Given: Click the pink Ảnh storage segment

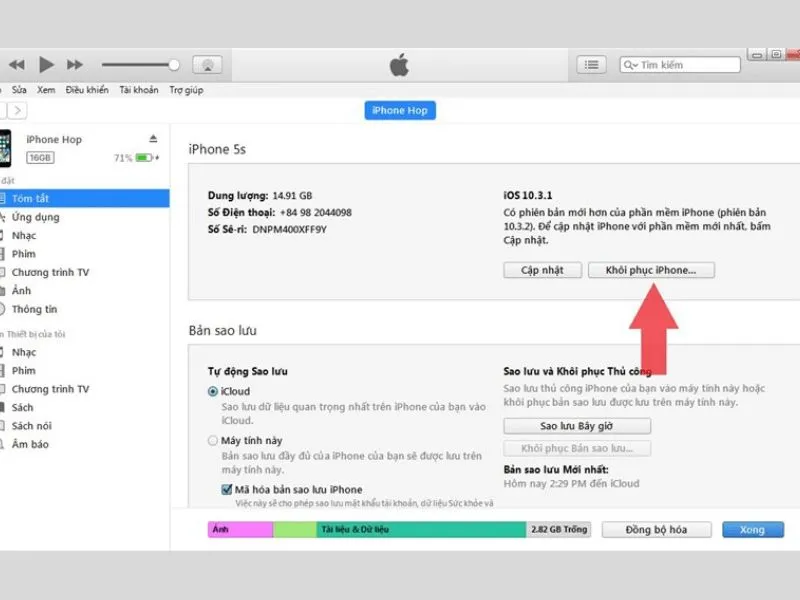Looking at the screenshot, I should pos(240,530).
